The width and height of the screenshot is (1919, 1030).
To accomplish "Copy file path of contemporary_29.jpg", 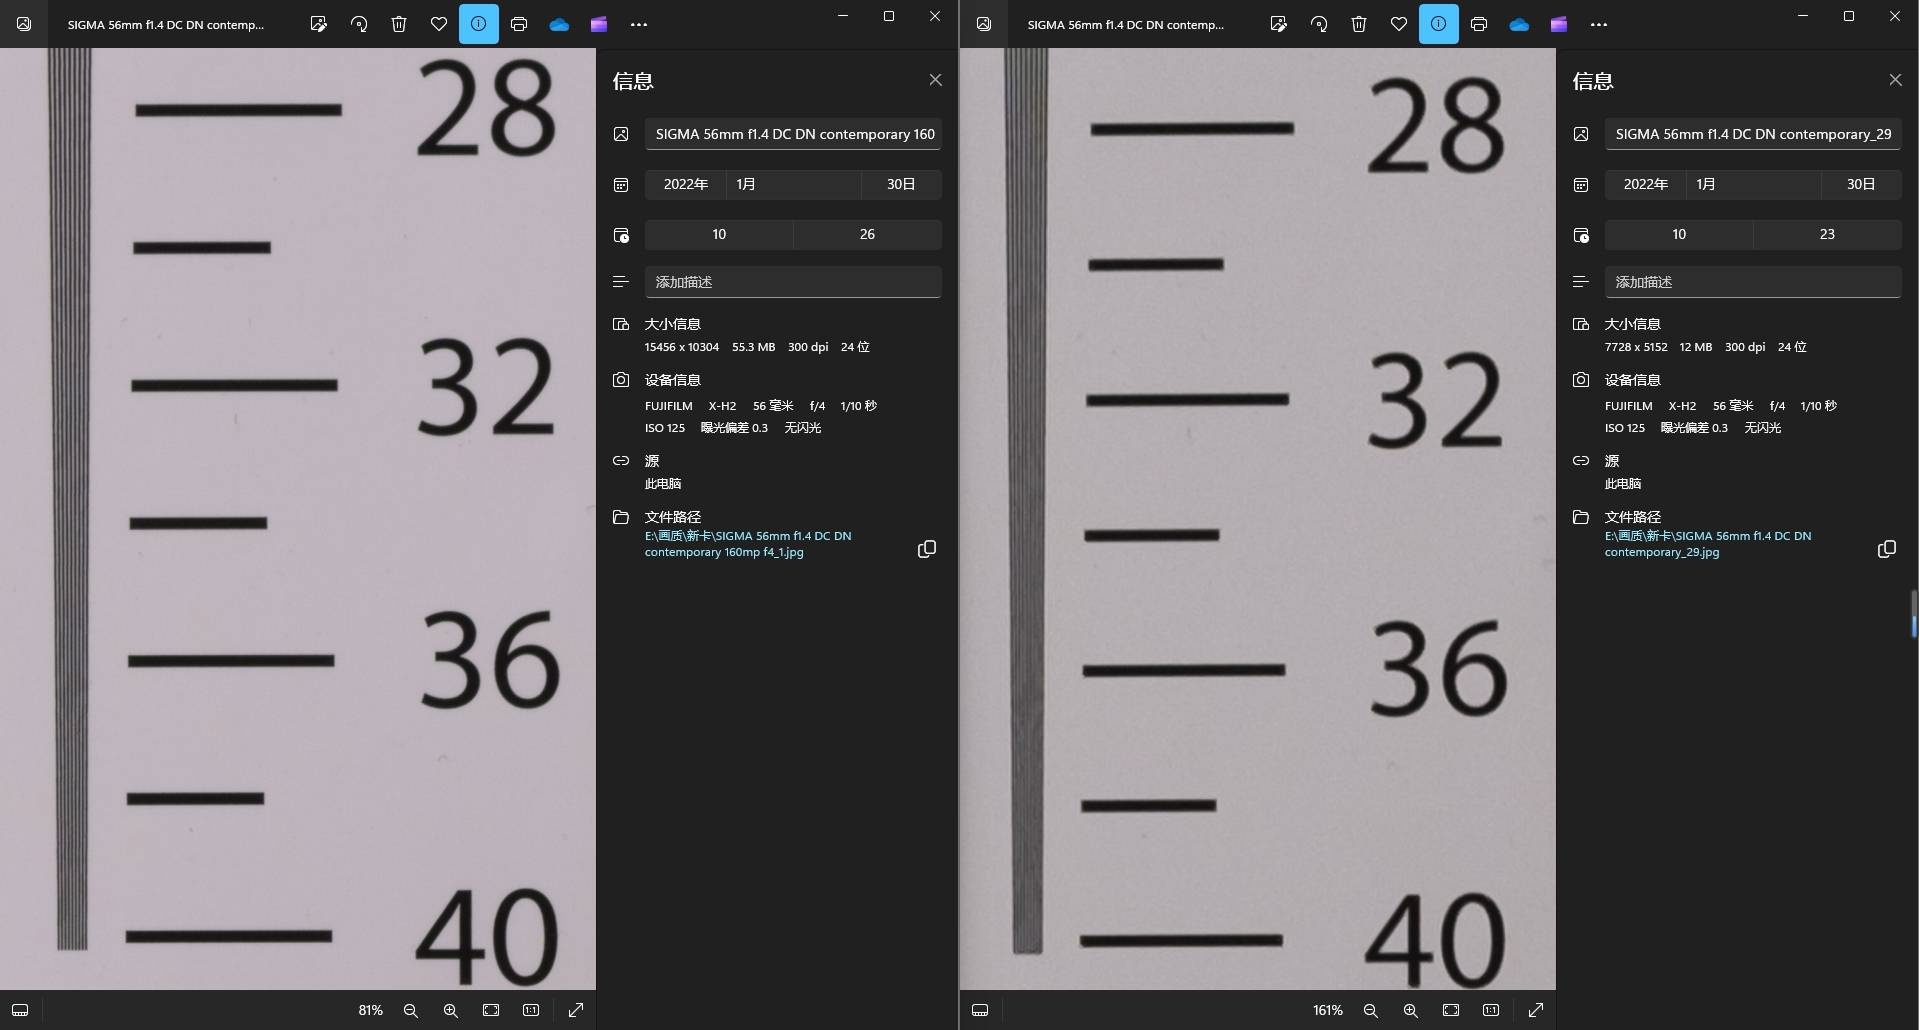I will (x=1887, y=549).
